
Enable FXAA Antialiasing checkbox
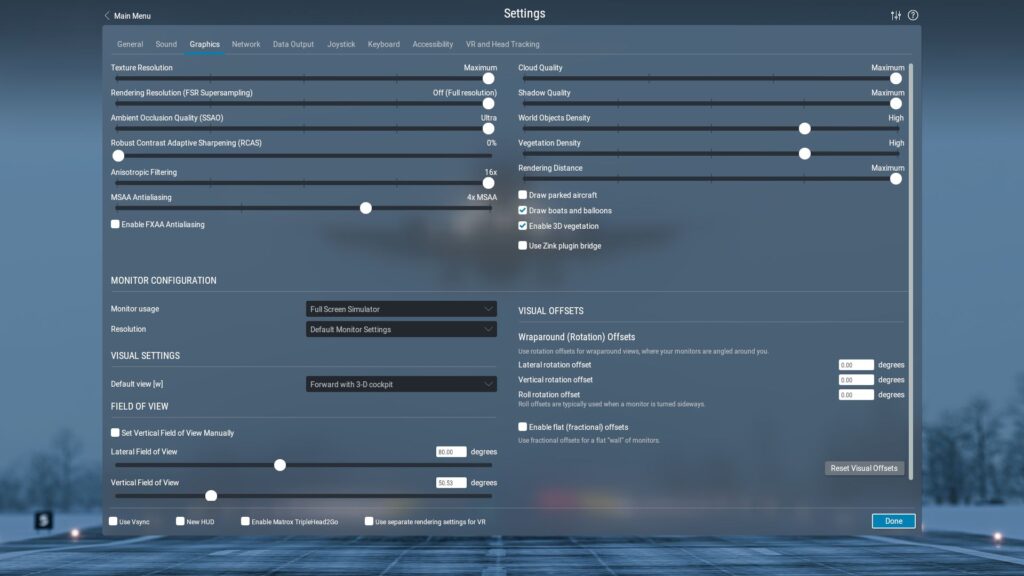(116, 225)
